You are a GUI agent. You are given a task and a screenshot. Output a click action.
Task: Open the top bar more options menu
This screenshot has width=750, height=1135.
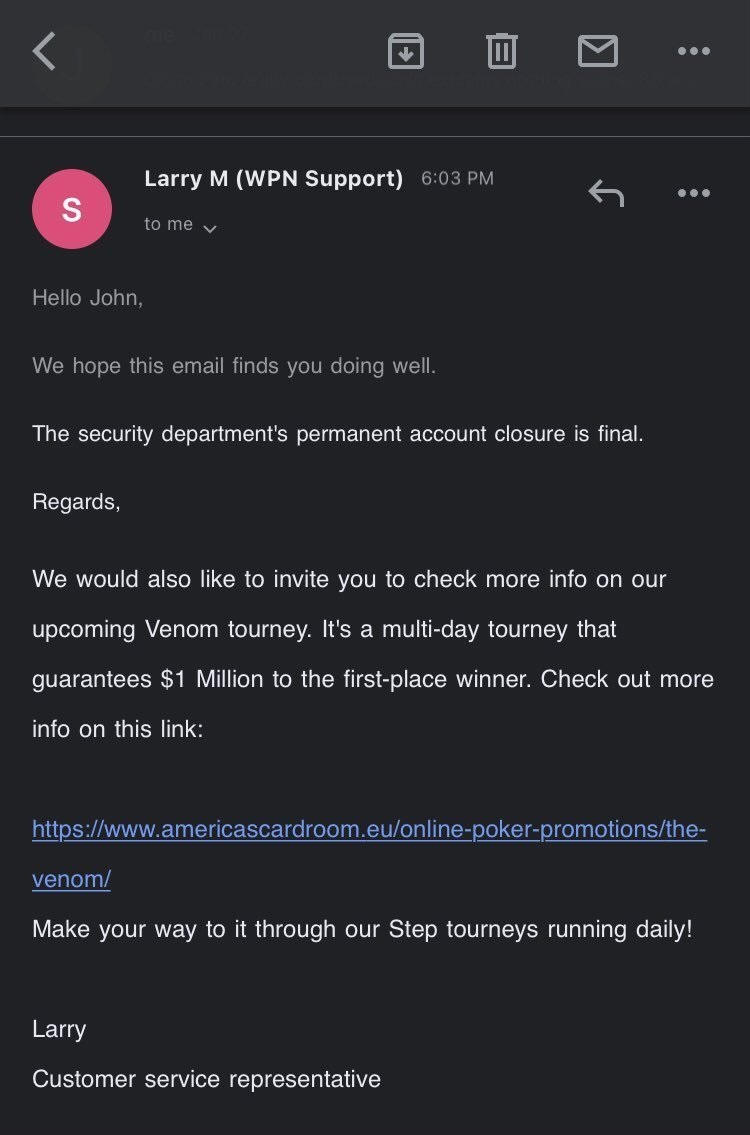(693, 51)
